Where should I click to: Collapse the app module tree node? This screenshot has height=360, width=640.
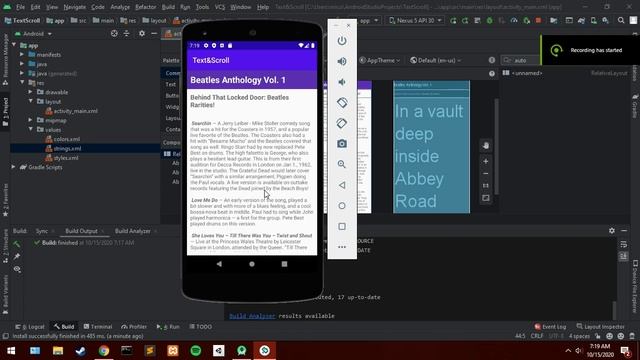click(x=14, y=45)
